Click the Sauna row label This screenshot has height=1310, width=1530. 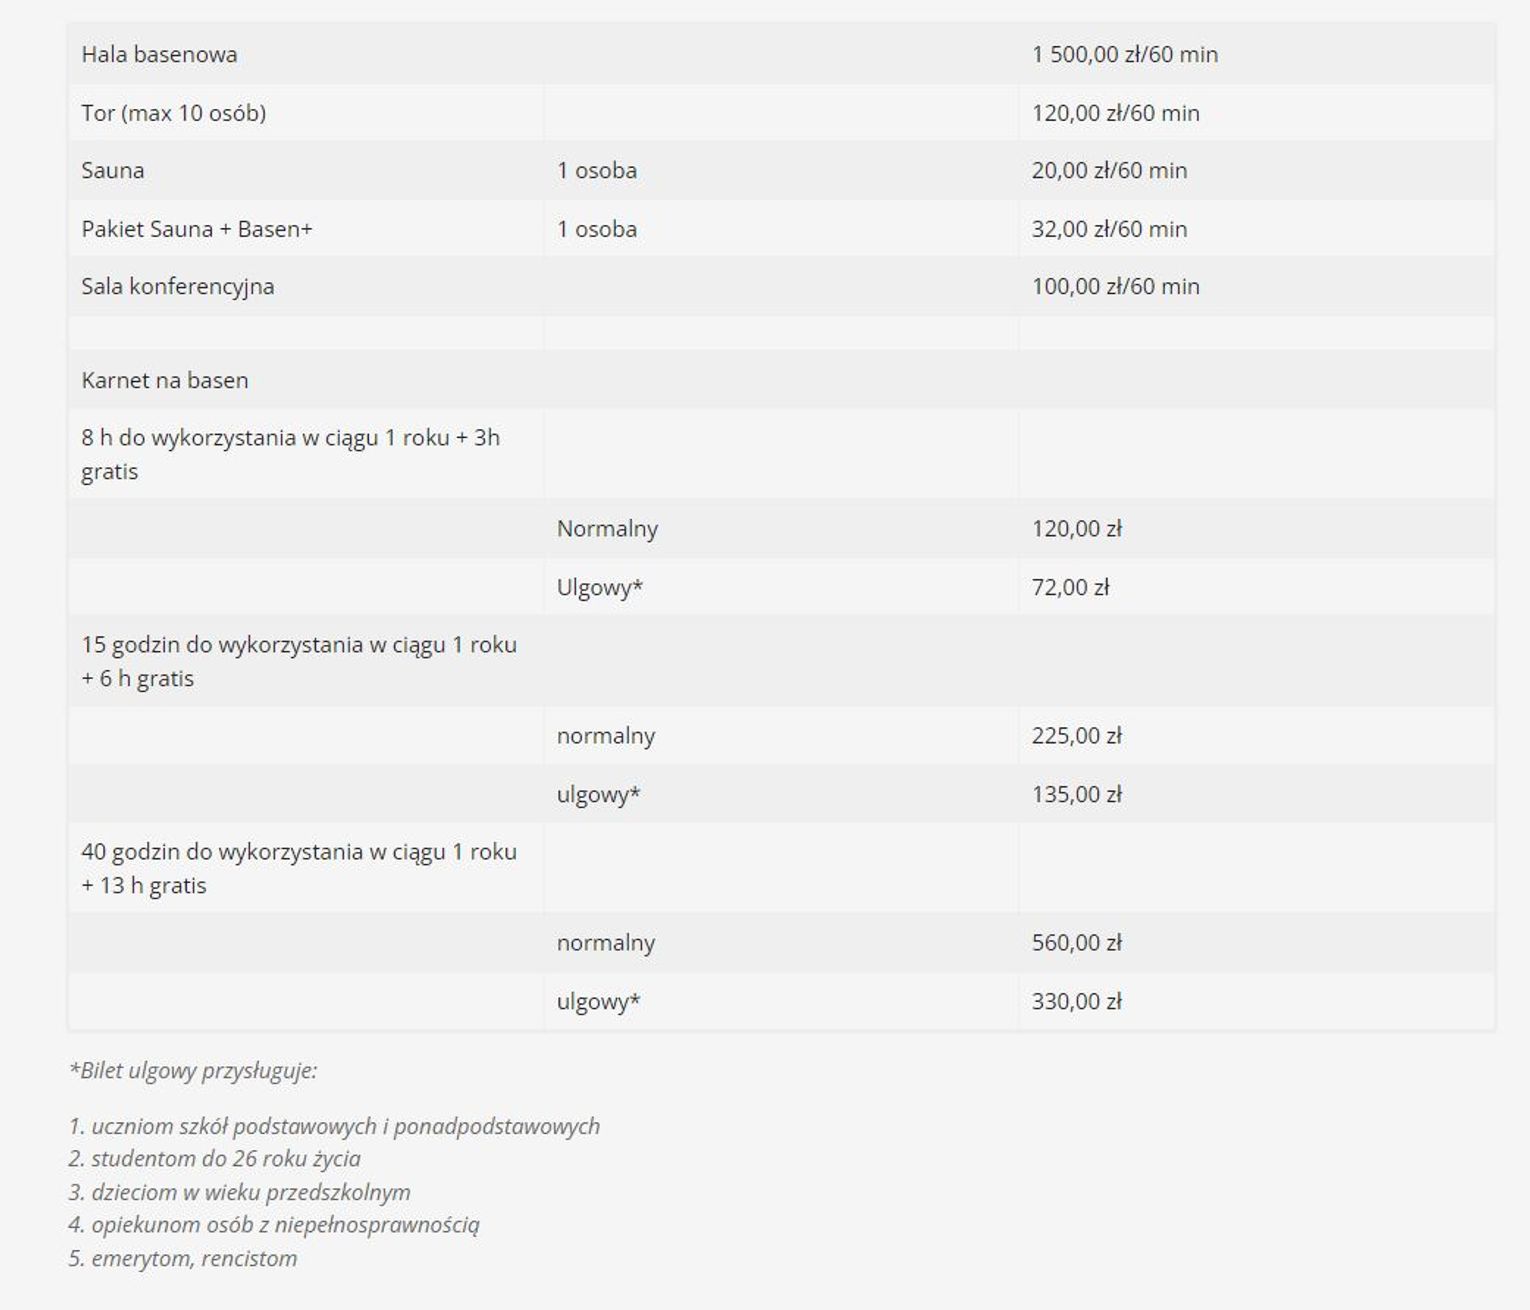[x=112, y=170]
